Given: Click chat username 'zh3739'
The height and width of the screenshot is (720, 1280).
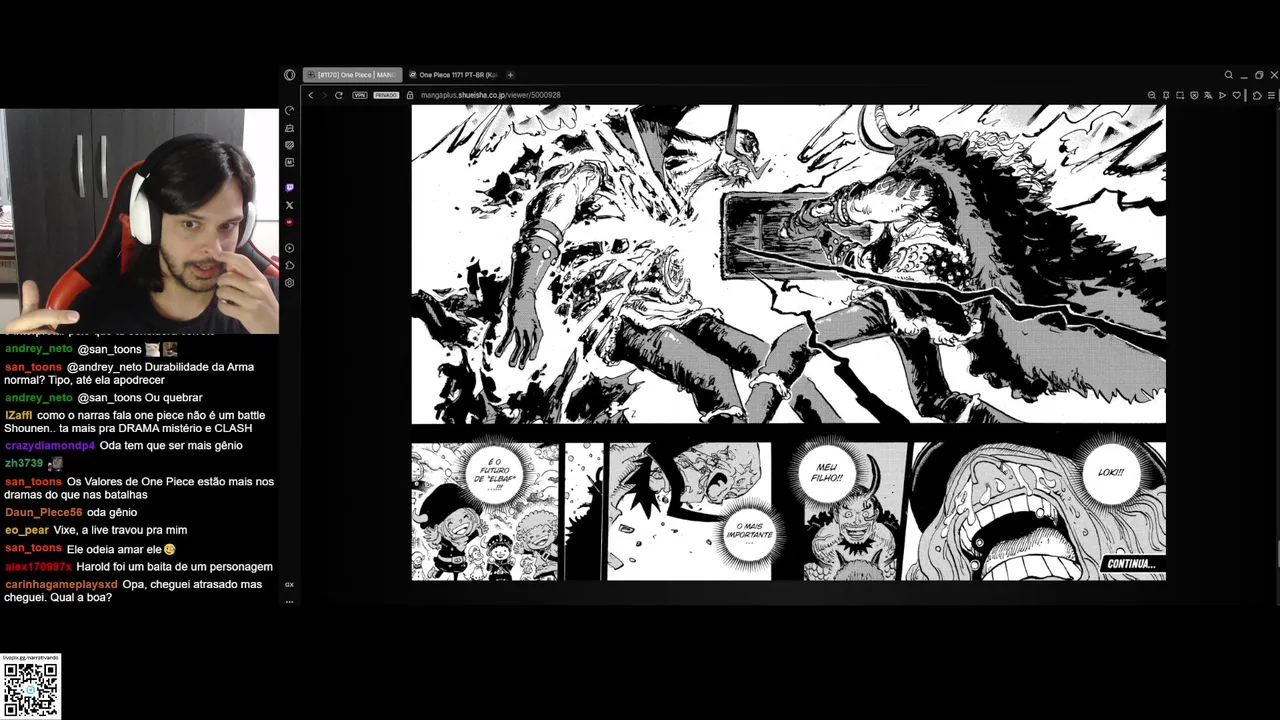Looking at the screenshot, I should (x=24, y=464).
